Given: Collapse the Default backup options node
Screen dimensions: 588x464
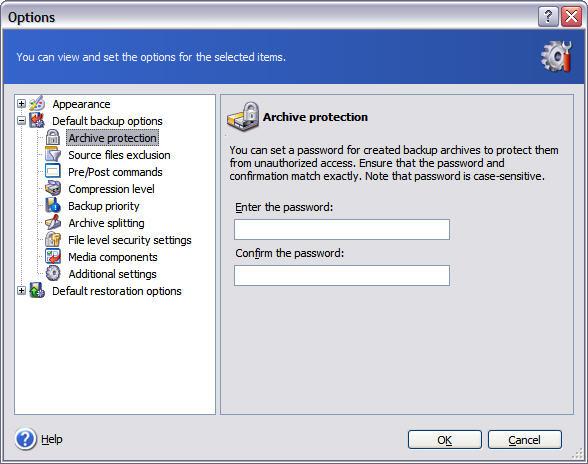Looking at the screenshot, I should [21, 121].
